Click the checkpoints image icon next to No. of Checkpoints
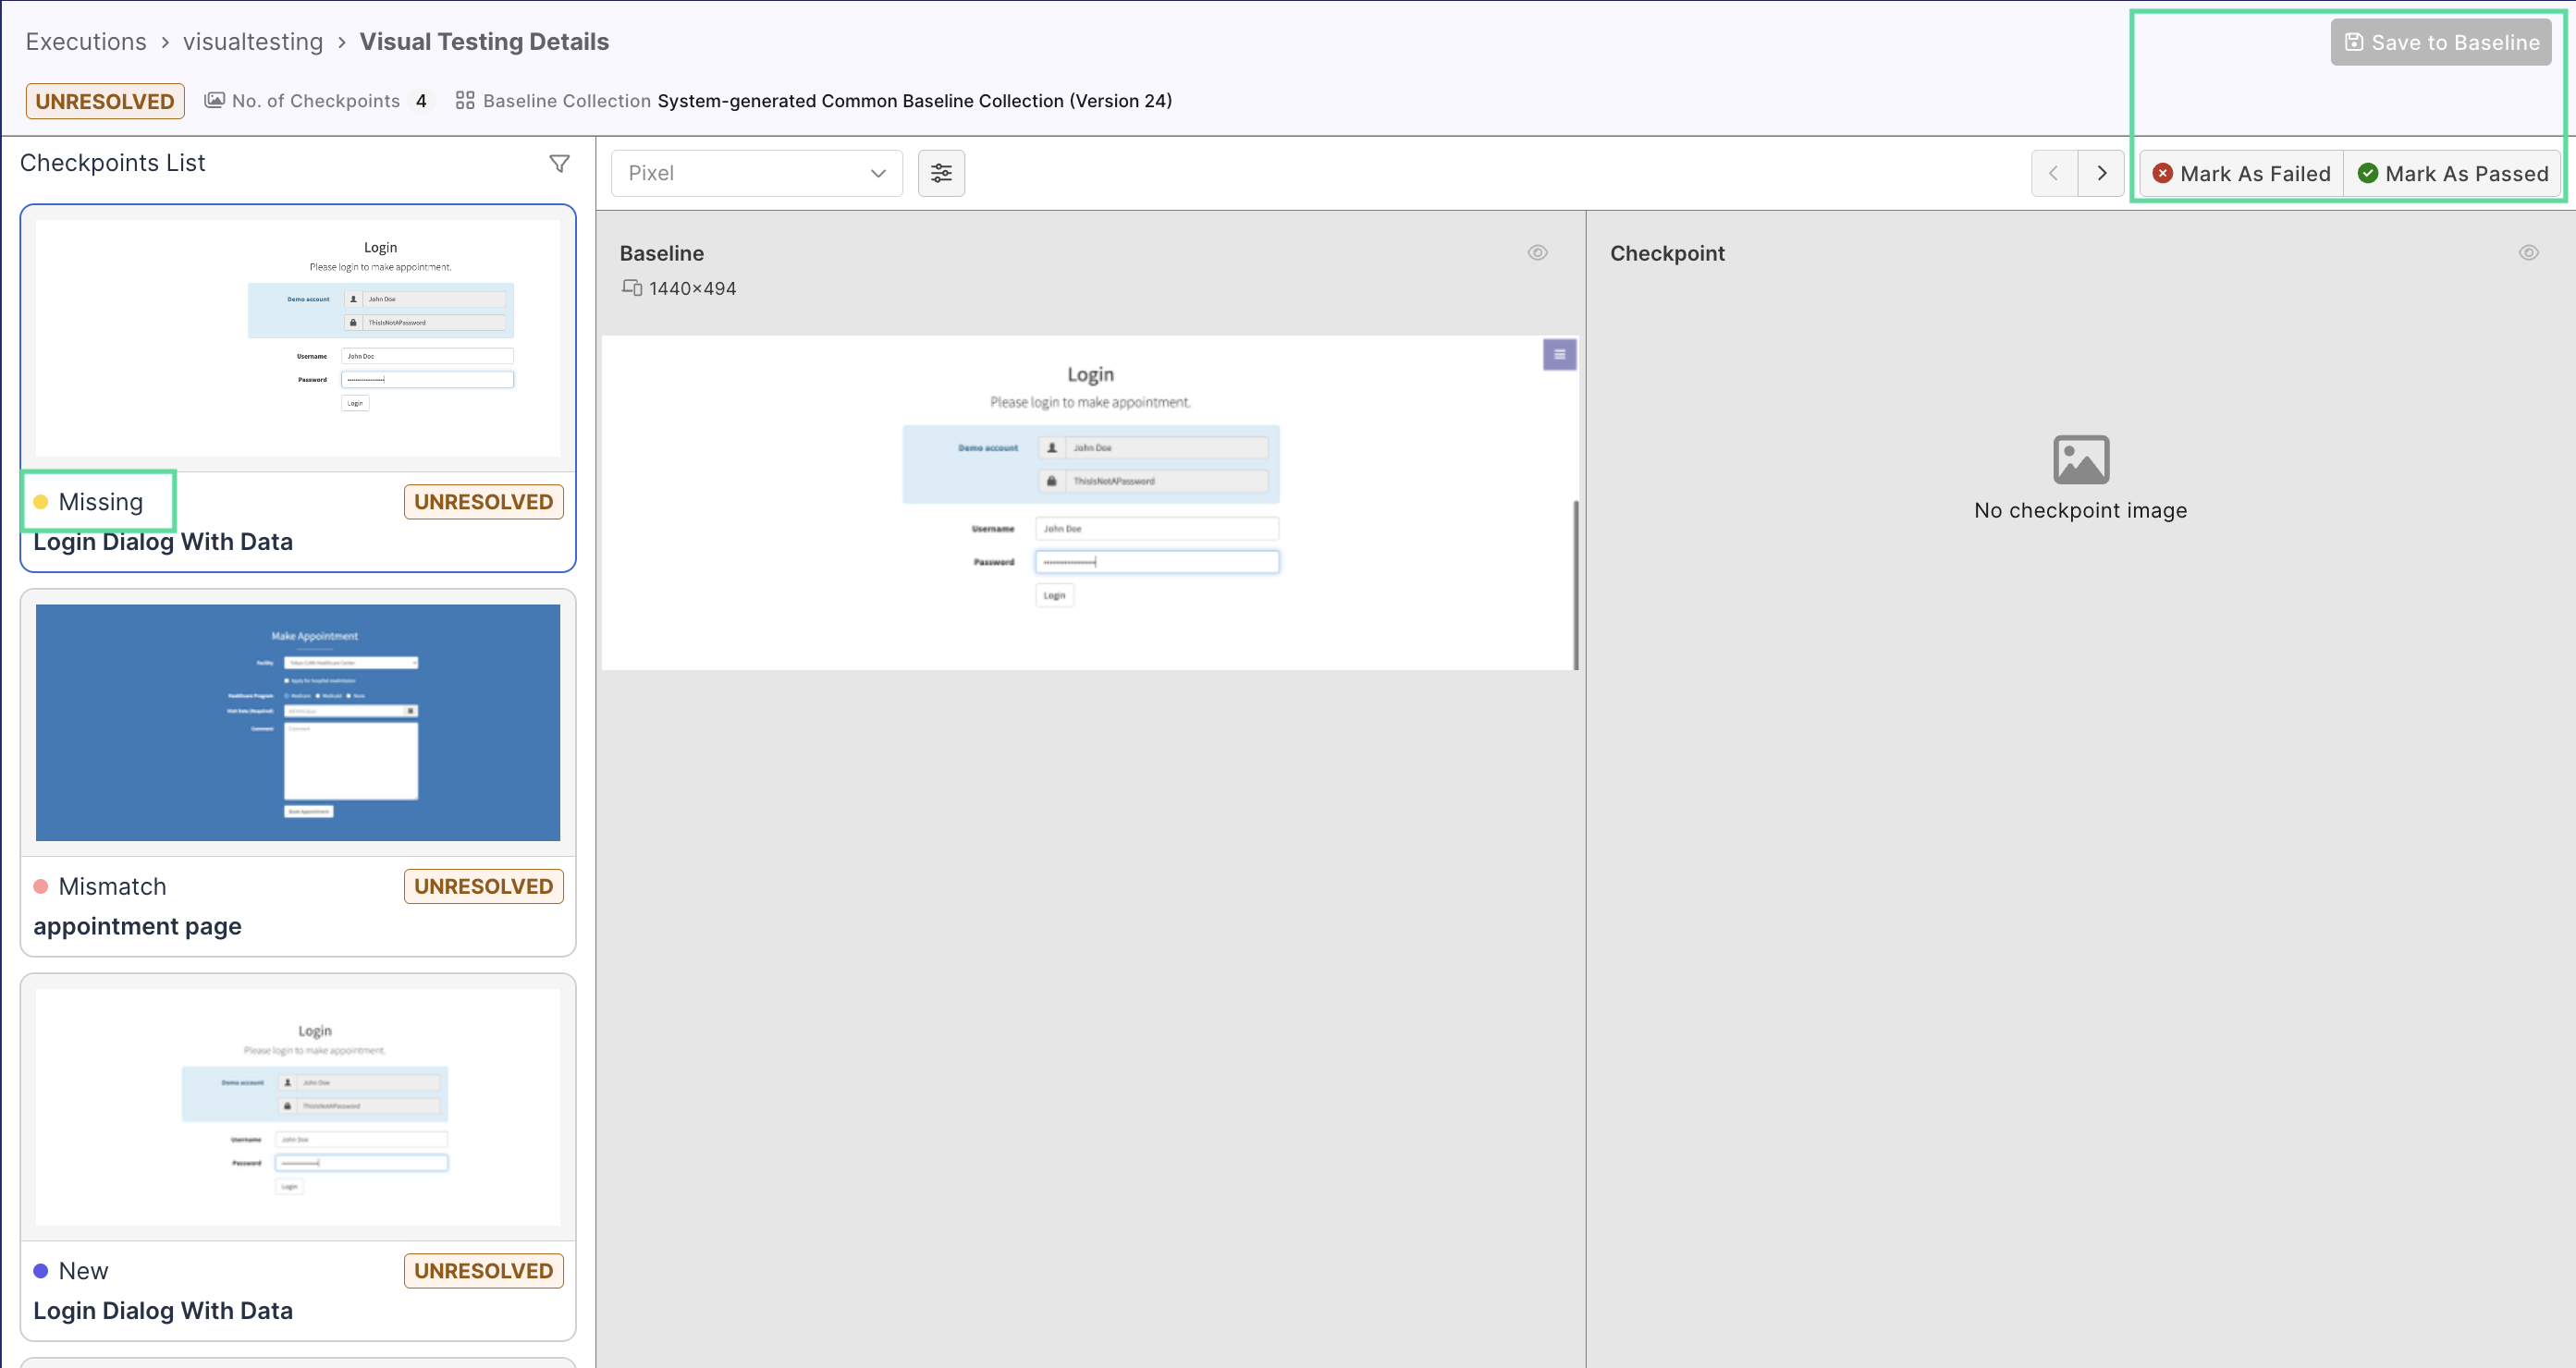The width and height of the screenshot is (2576, 1368). click(x=215, y=100)
